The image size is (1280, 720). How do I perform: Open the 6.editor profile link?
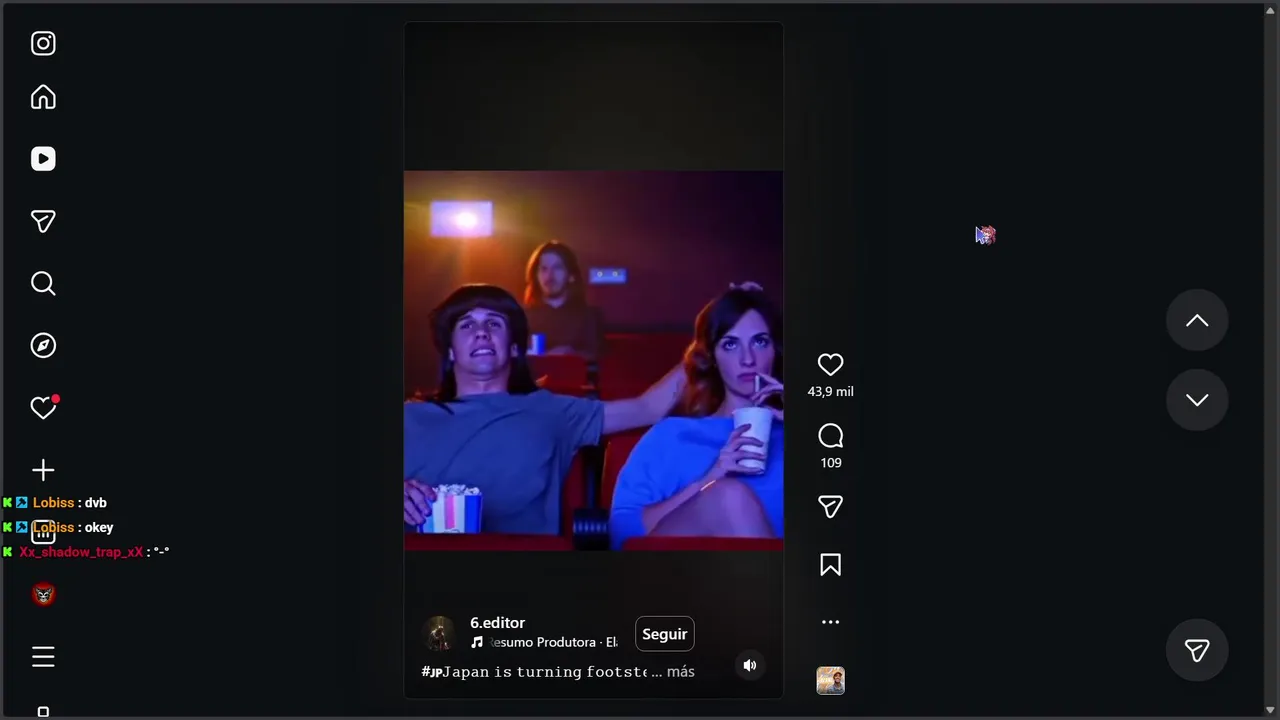coord(497,623)
